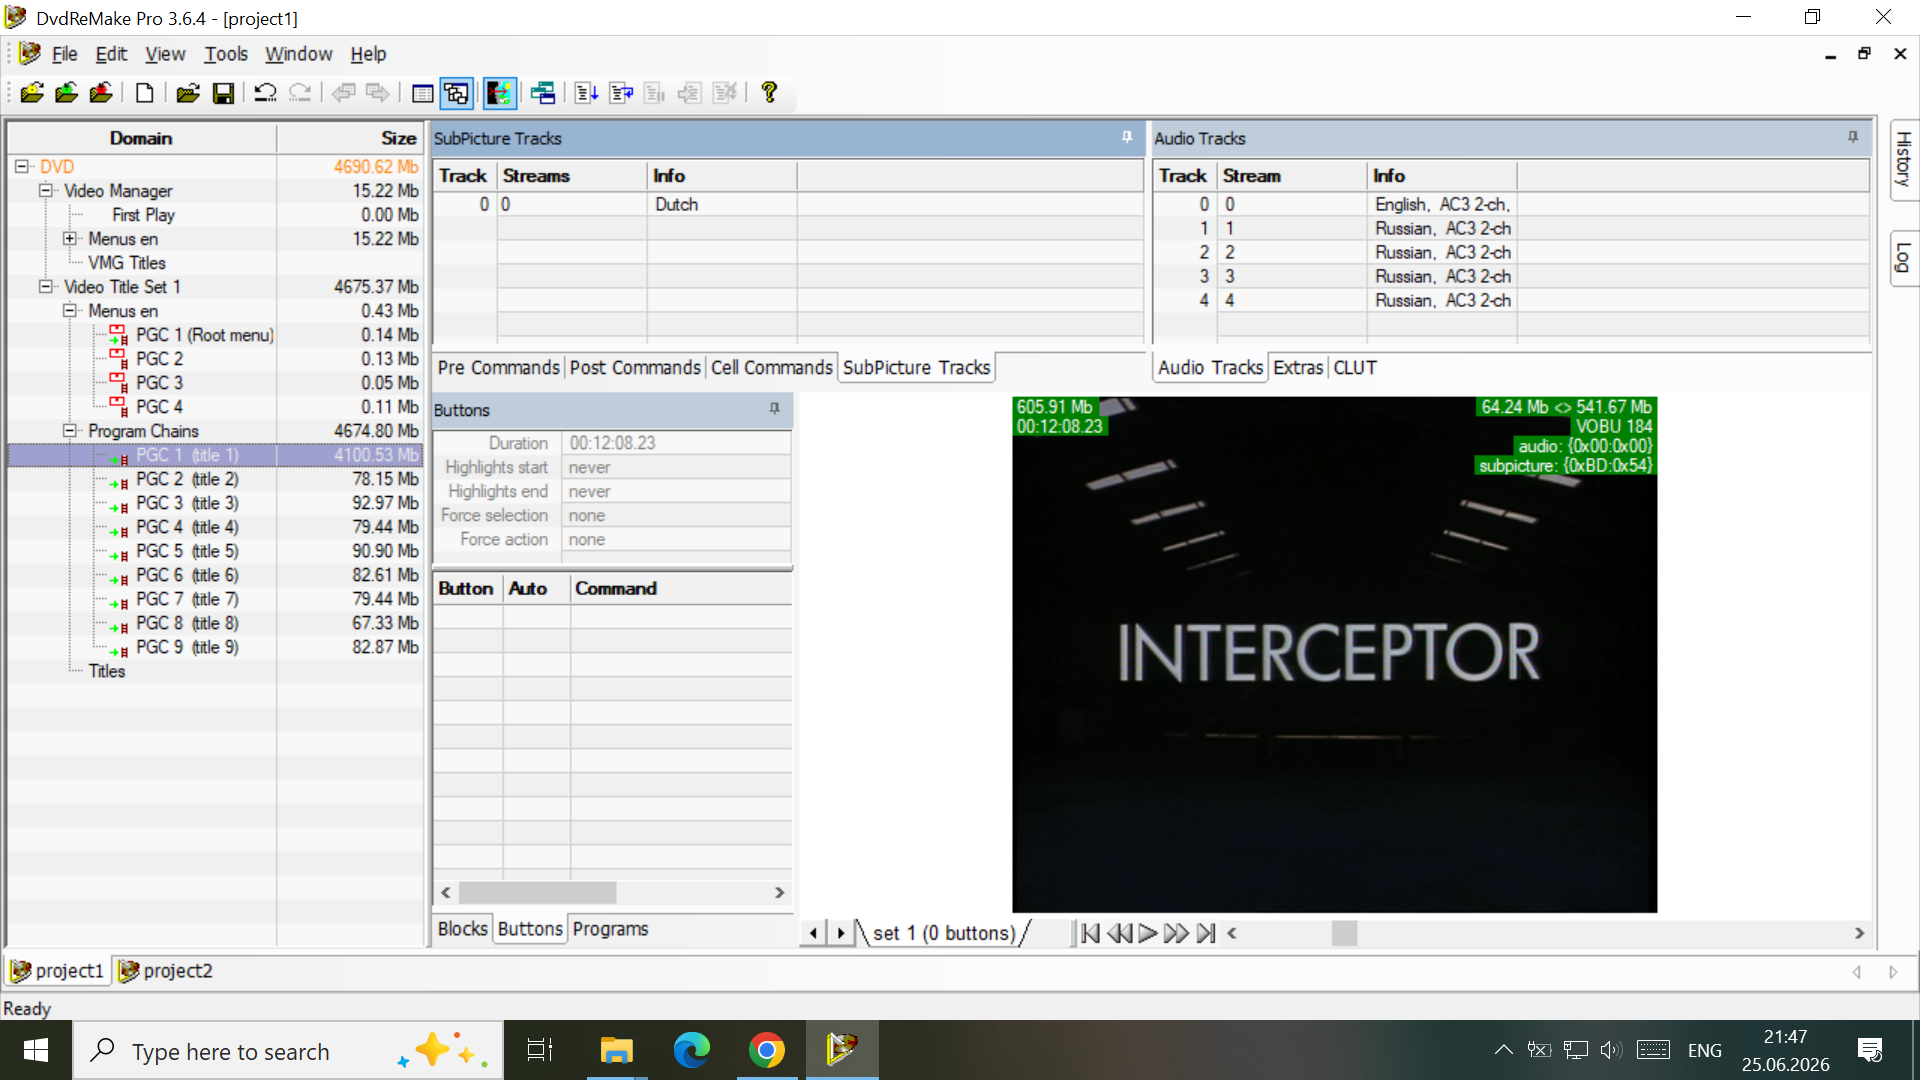Click the list with blue return-arrow icon

(621, 93)
